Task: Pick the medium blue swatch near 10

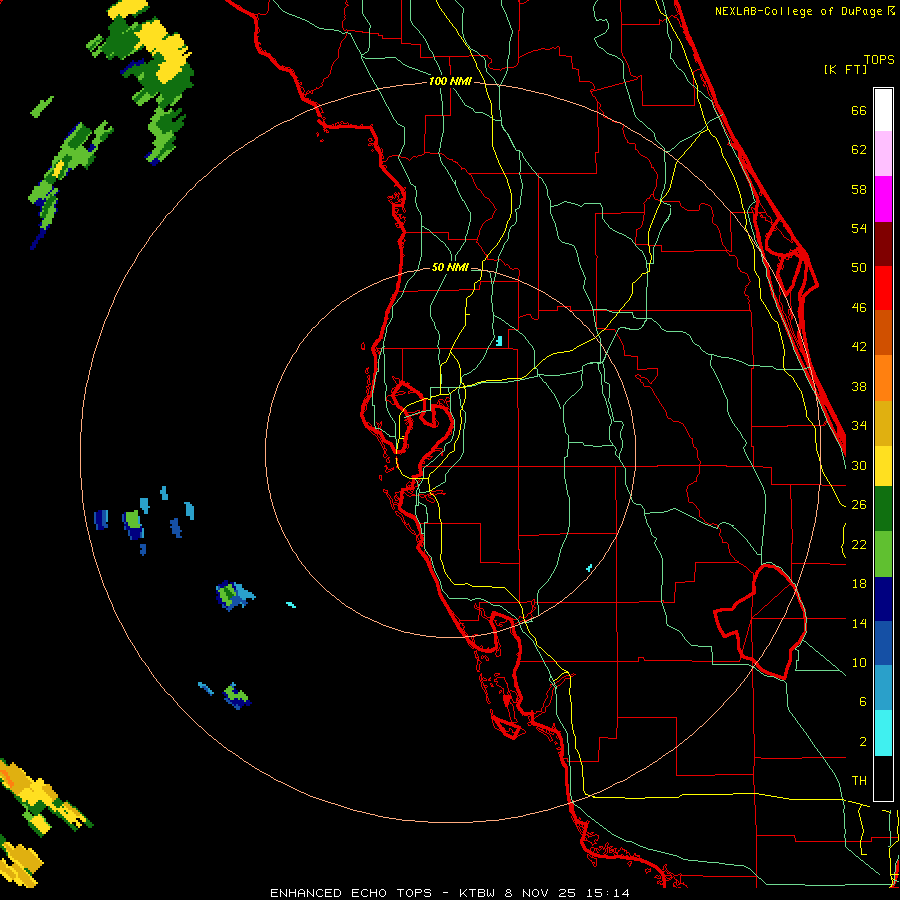Action: click(883, 644)
